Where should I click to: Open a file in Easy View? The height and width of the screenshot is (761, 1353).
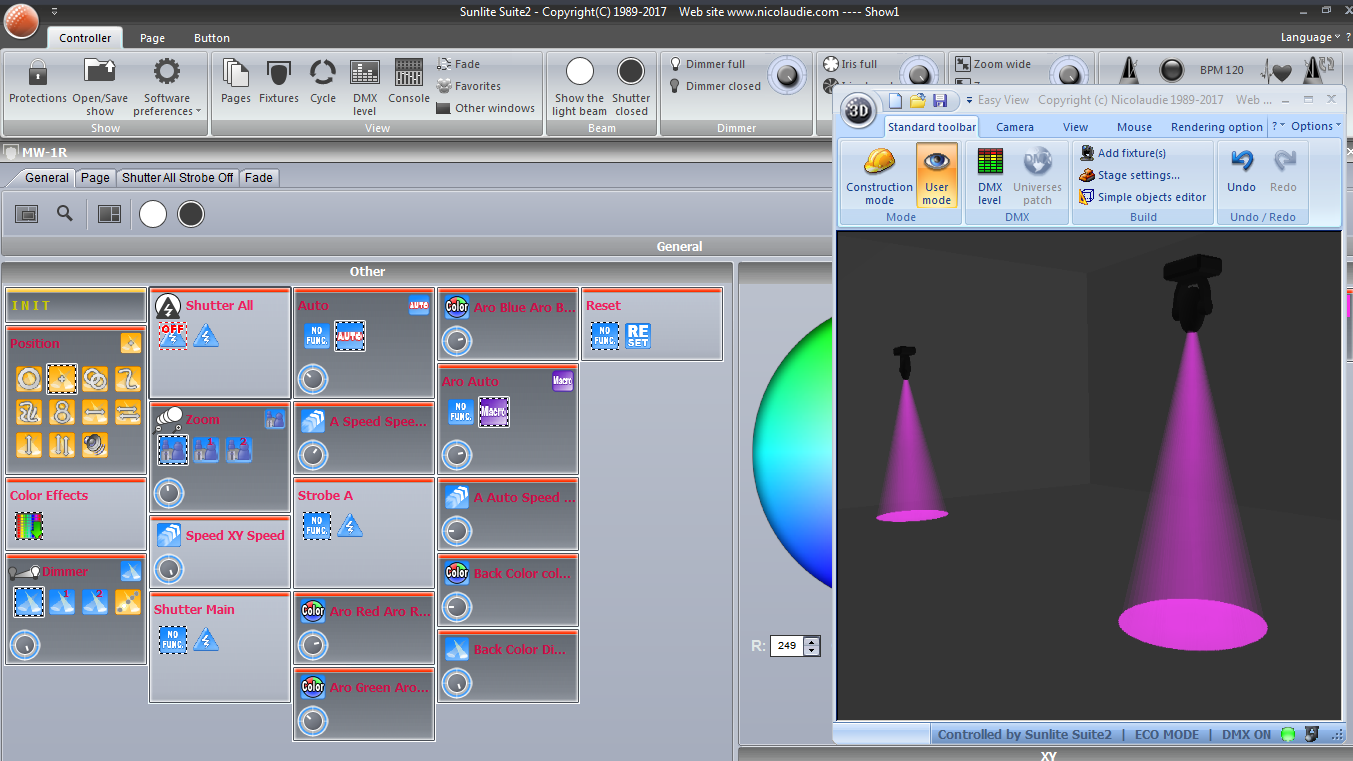coord(917,100)
